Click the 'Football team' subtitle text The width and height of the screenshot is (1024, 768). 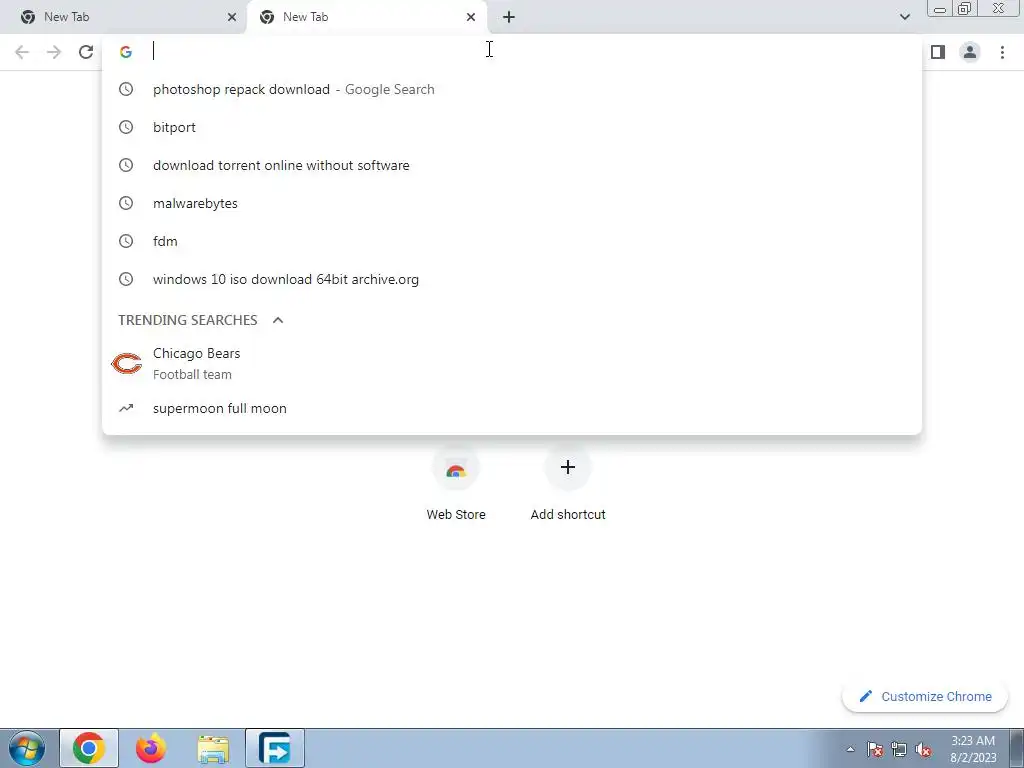192,375
